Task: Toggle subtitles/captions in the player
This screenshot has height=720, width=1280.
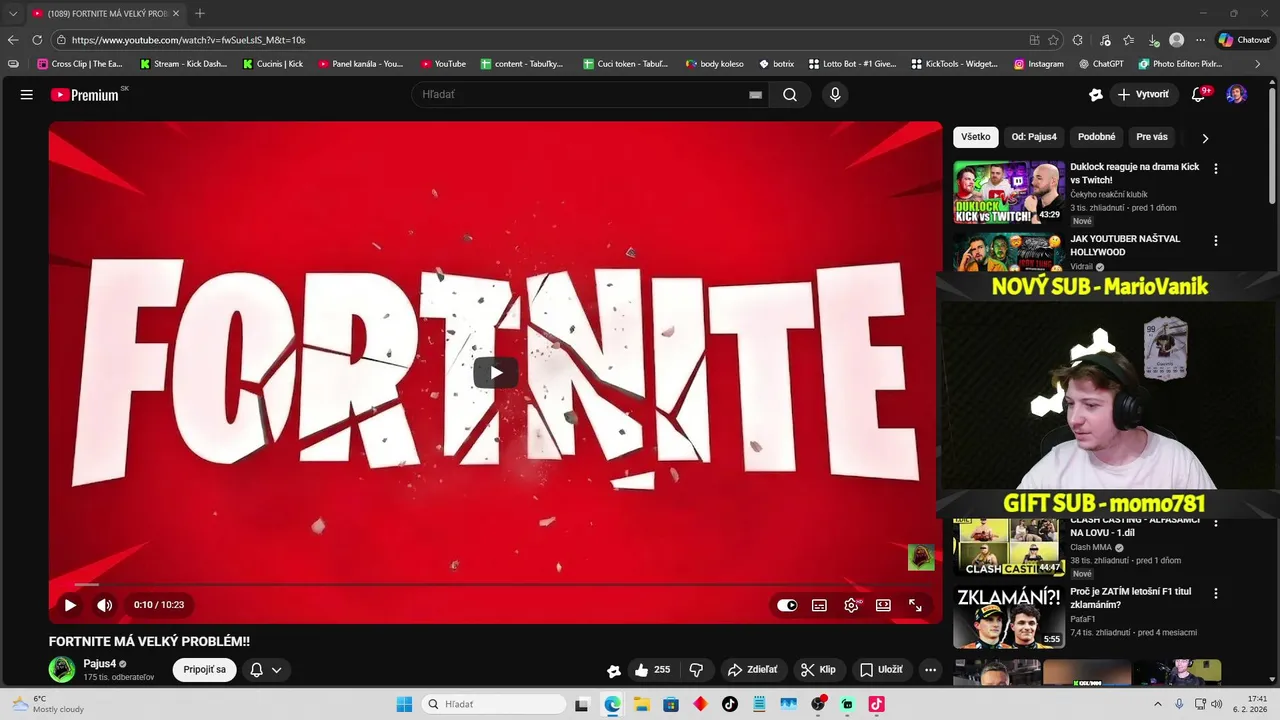Action: (819, 605)
